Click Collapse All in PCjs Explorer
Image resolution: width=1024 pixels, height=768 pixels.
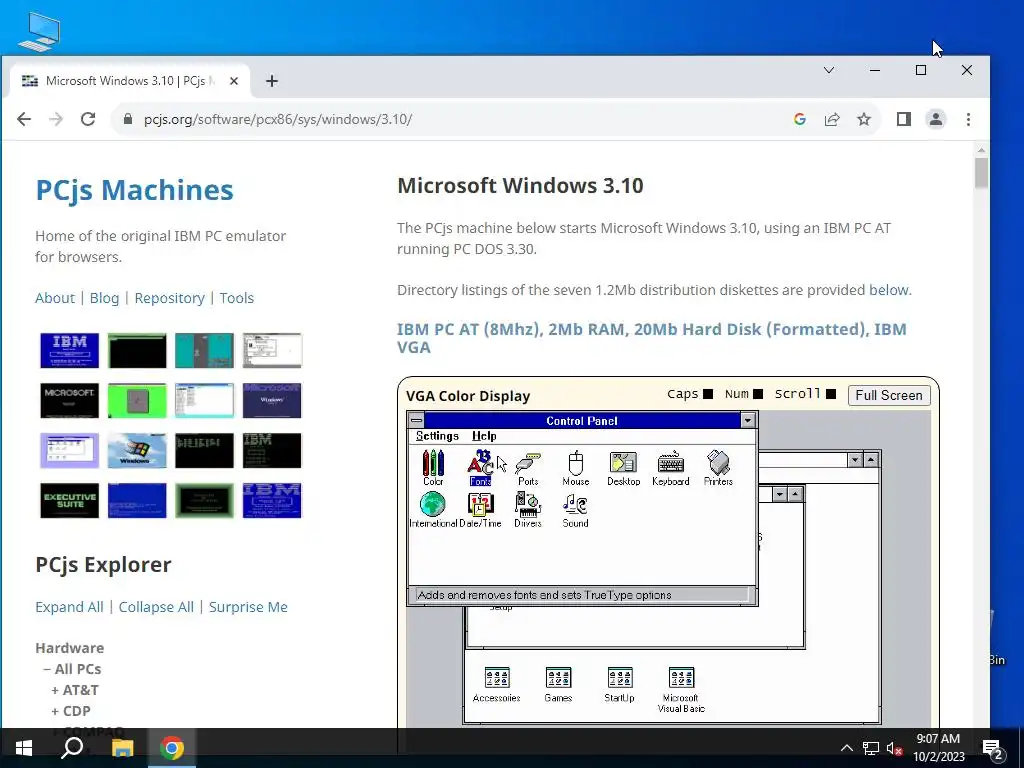tap(156, 607)
